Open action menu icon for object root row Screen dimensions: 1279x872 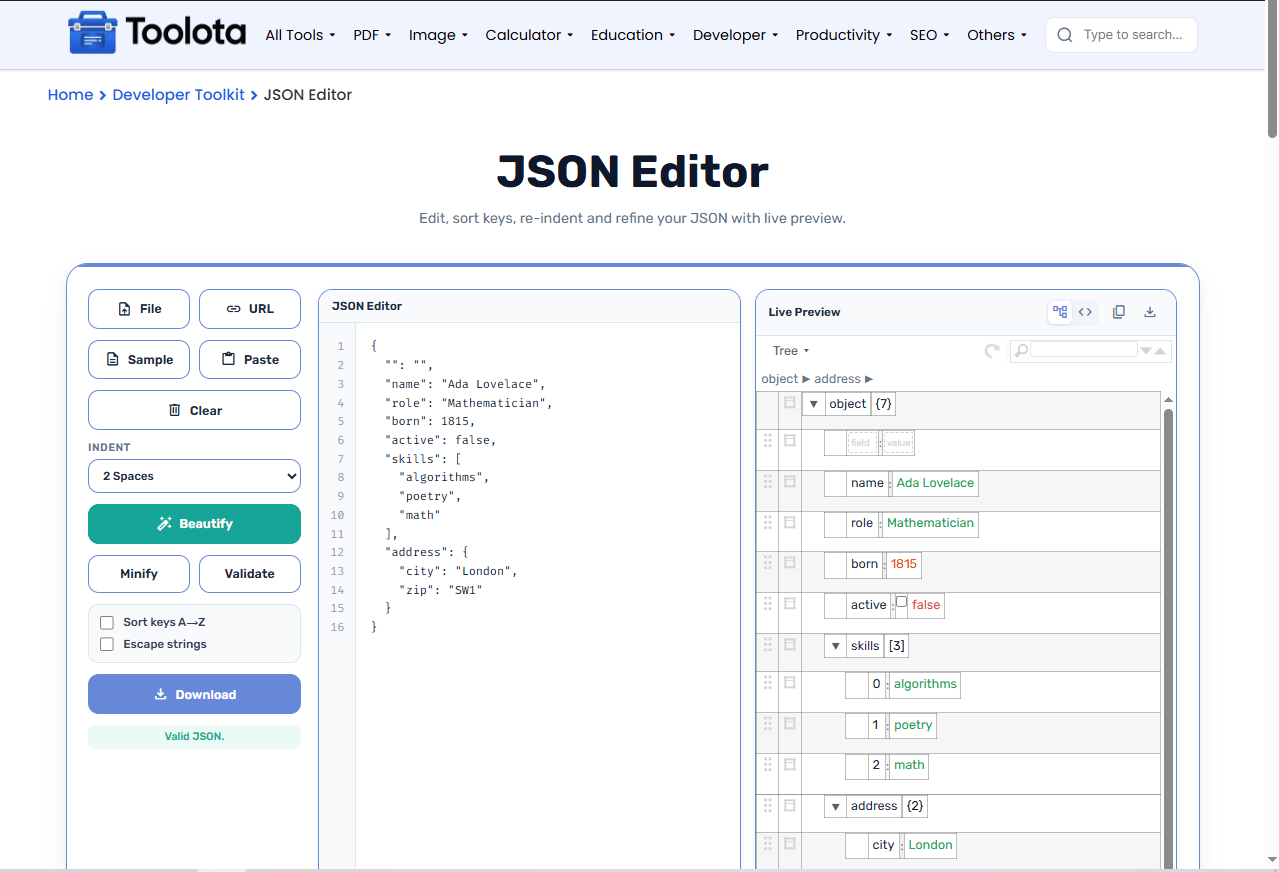[x=790, y=402]
